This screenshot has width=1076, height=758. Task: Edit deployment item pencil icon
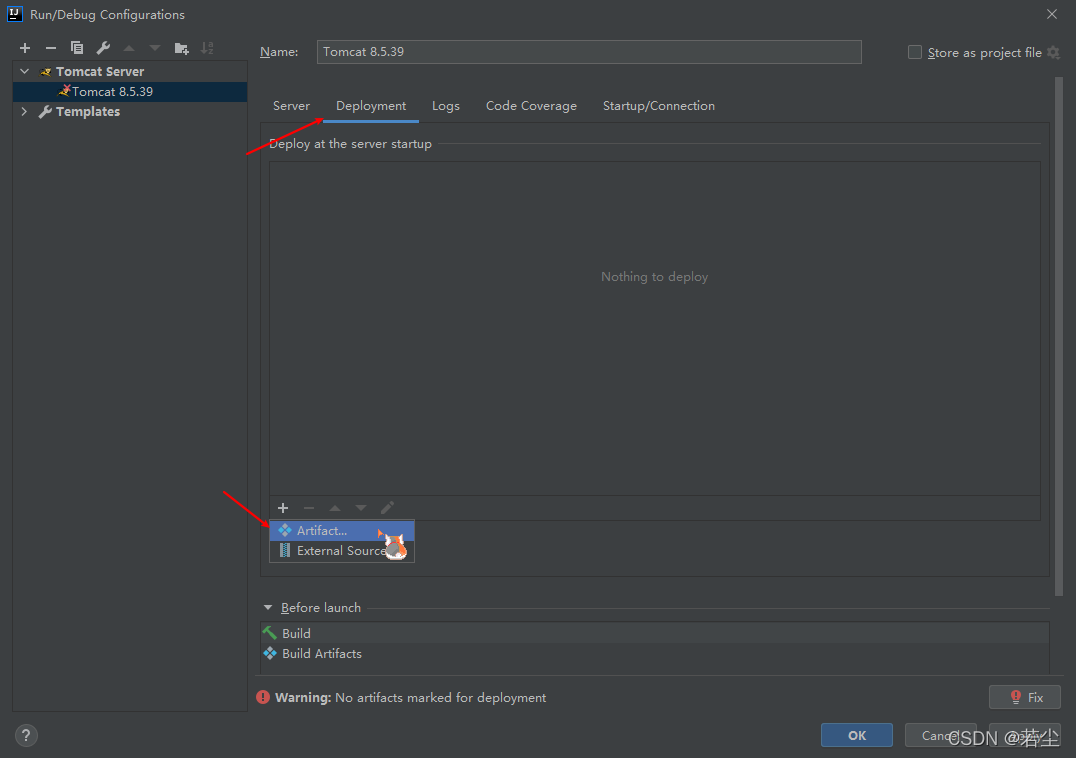pos(387,508)
